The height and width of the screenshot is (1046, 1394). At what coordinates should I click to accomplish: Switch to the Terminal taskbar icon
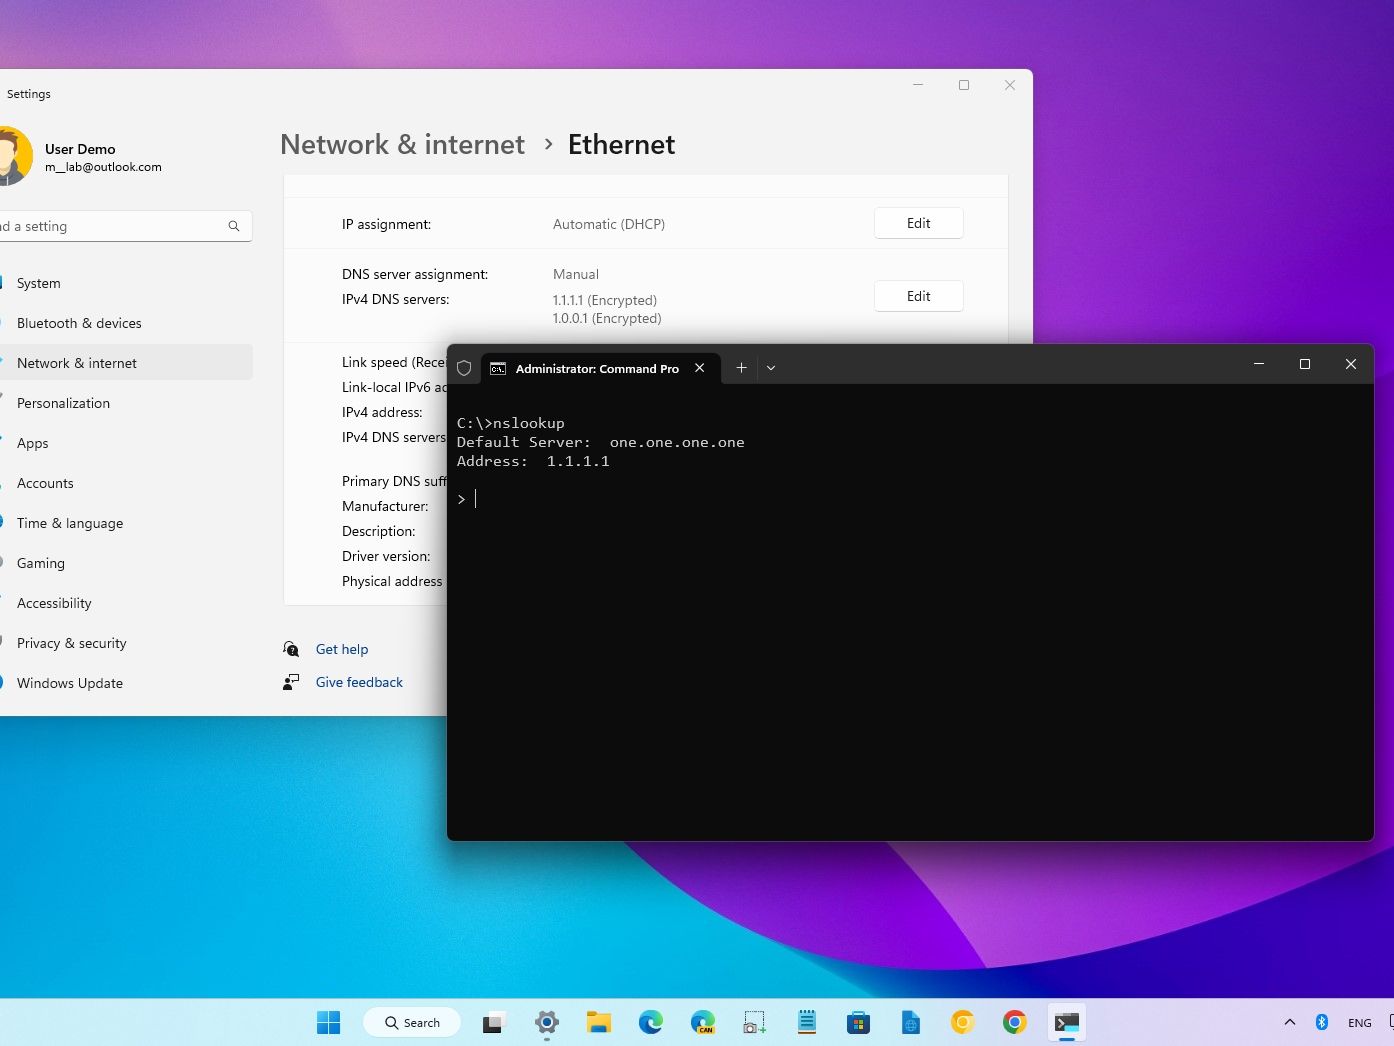(x=1067, y=1022)
